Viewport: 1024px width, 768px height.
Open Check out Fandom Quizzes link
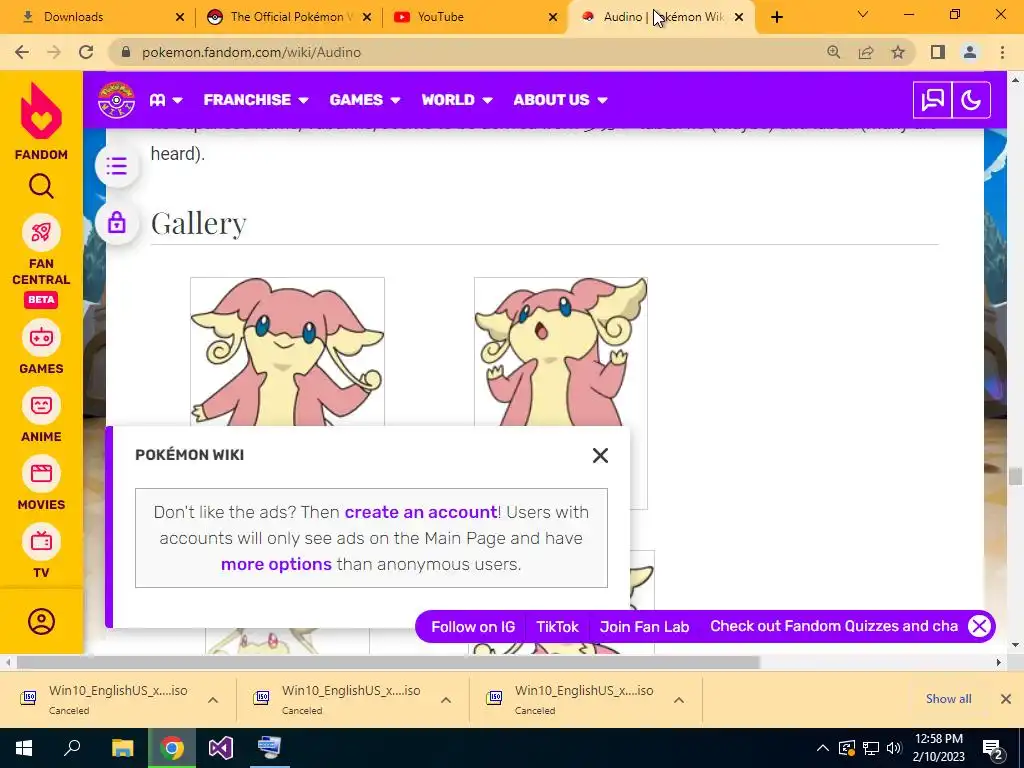coord(834,626)
